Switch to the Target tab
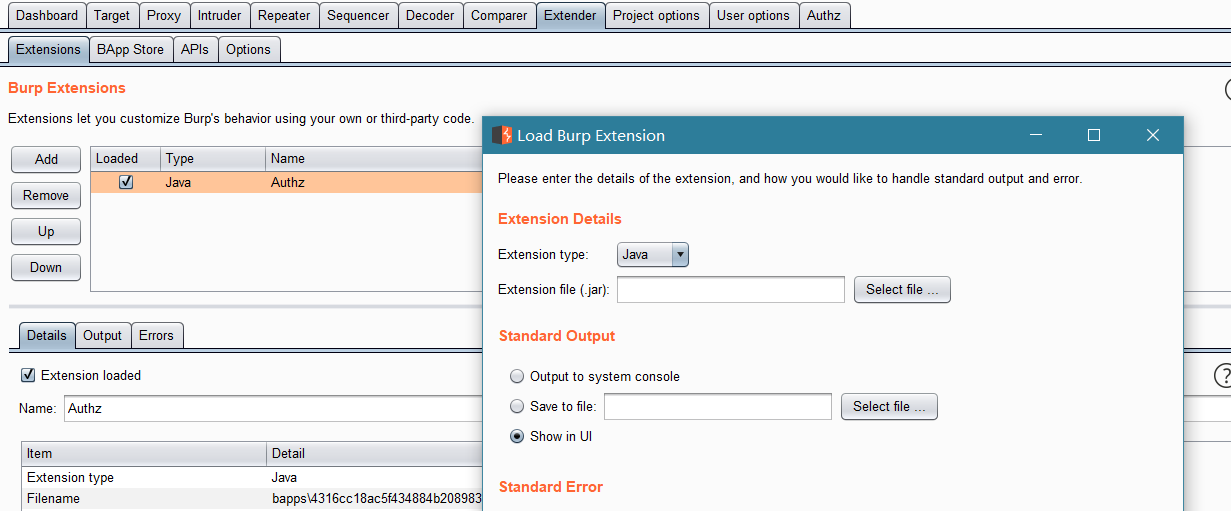Image resolution: width=1231 pixels, height=511 pixels. pyautogui.click(x=112, y=15)
